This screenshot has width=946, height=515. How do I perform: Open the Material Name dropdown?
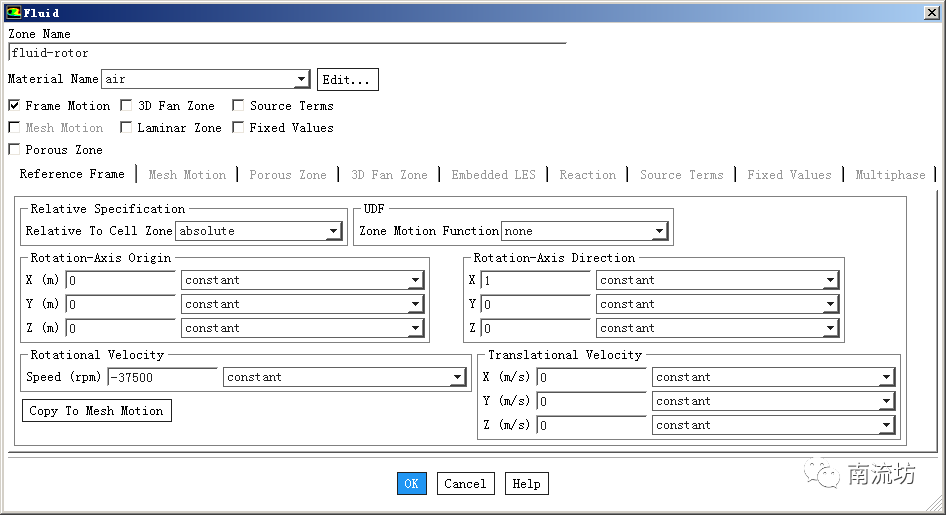pyautogui.click(x=301, y=80)
